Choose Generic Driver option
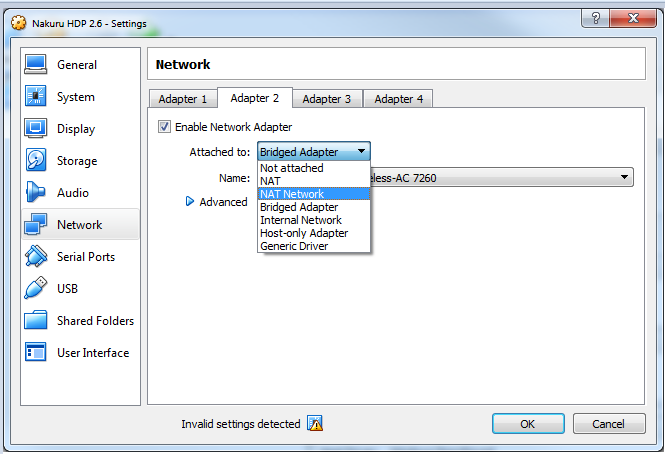This screenshot has height=454, width=665. click(x=314, y=246)
